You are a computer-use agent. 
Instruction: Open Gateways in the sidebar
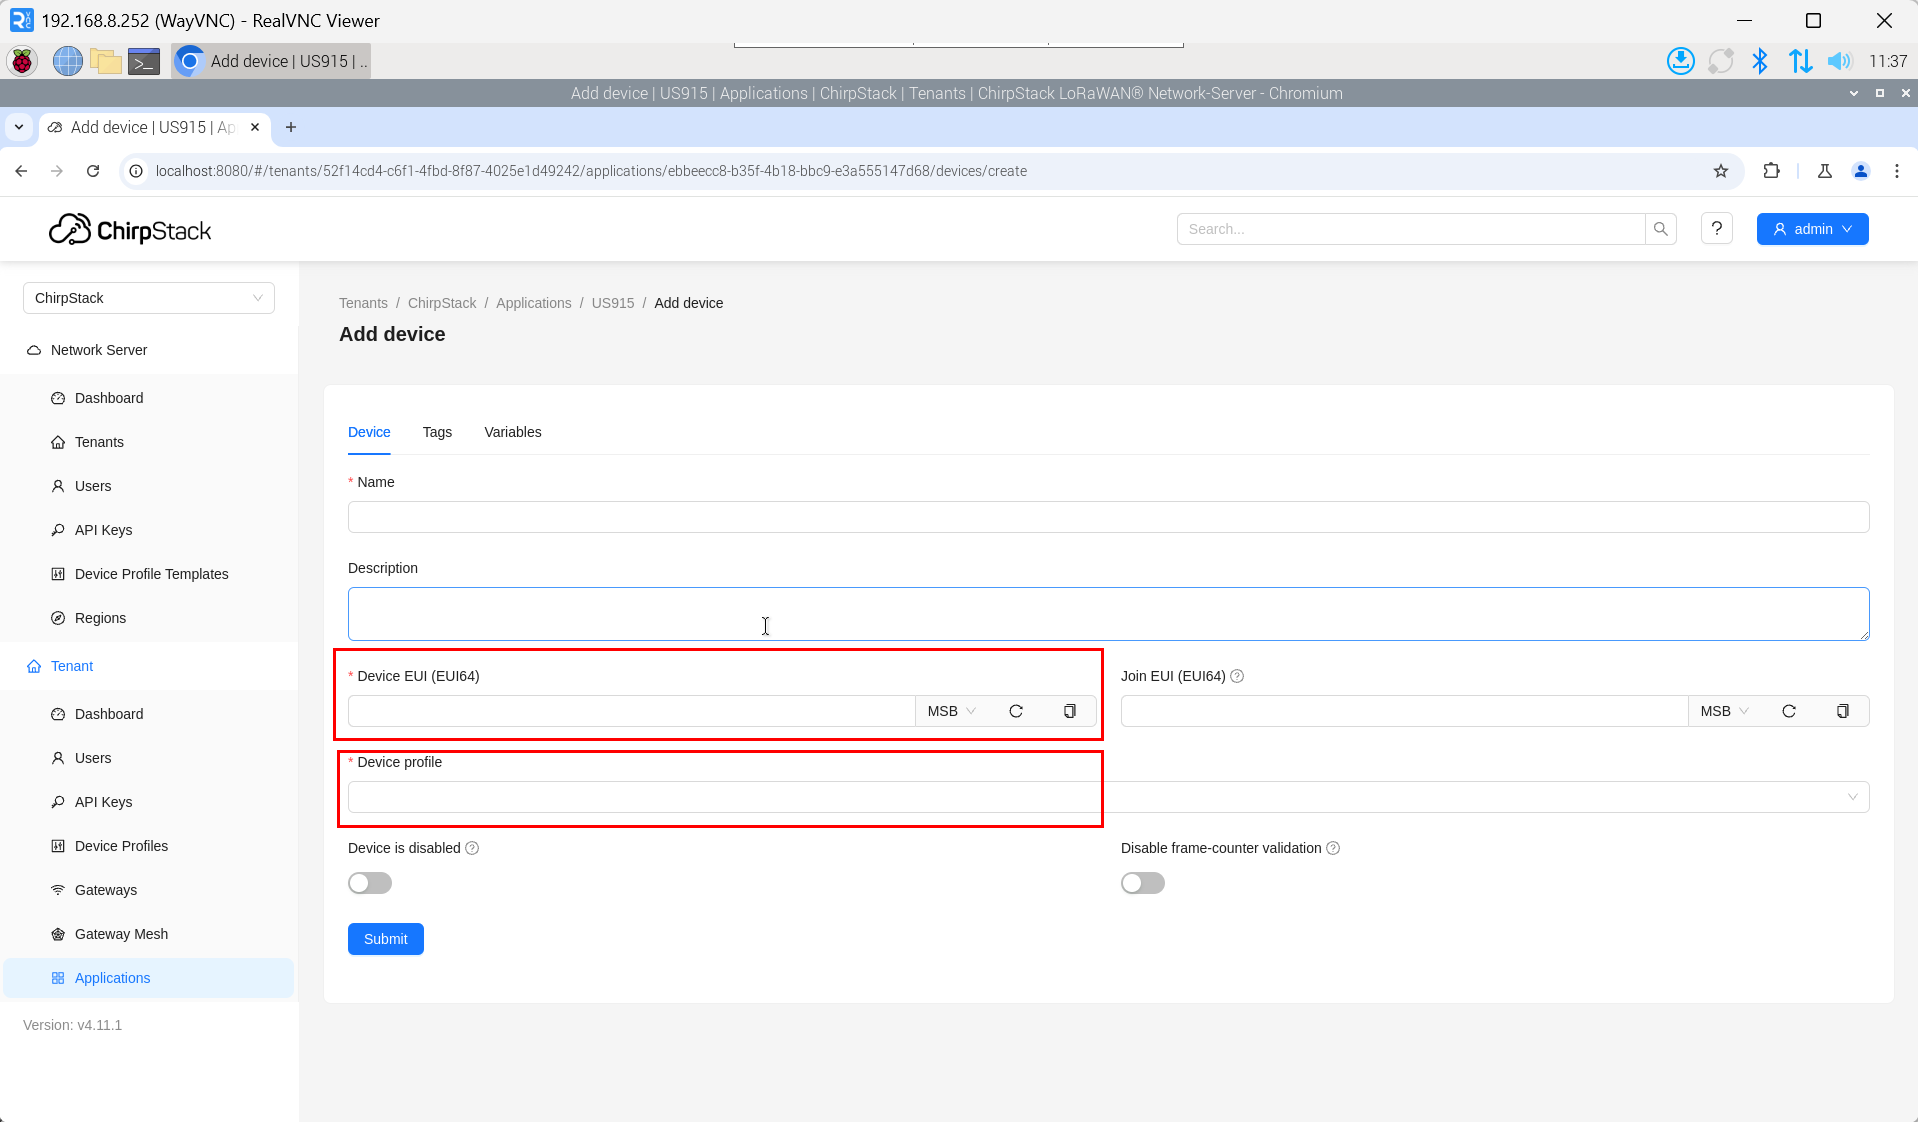(x=106, y=890)
